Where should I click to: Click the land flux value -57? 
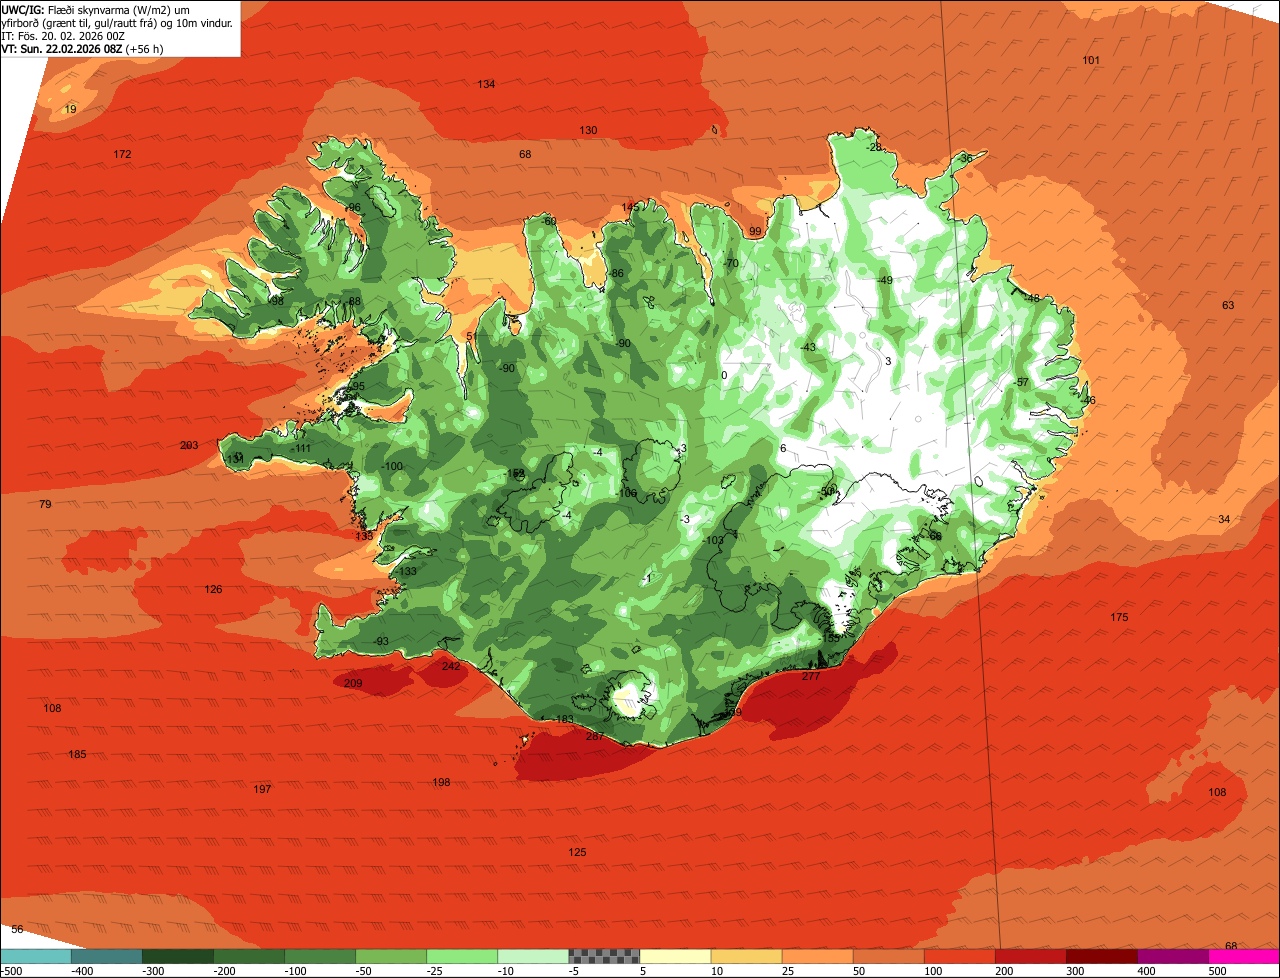point(1021,382)
